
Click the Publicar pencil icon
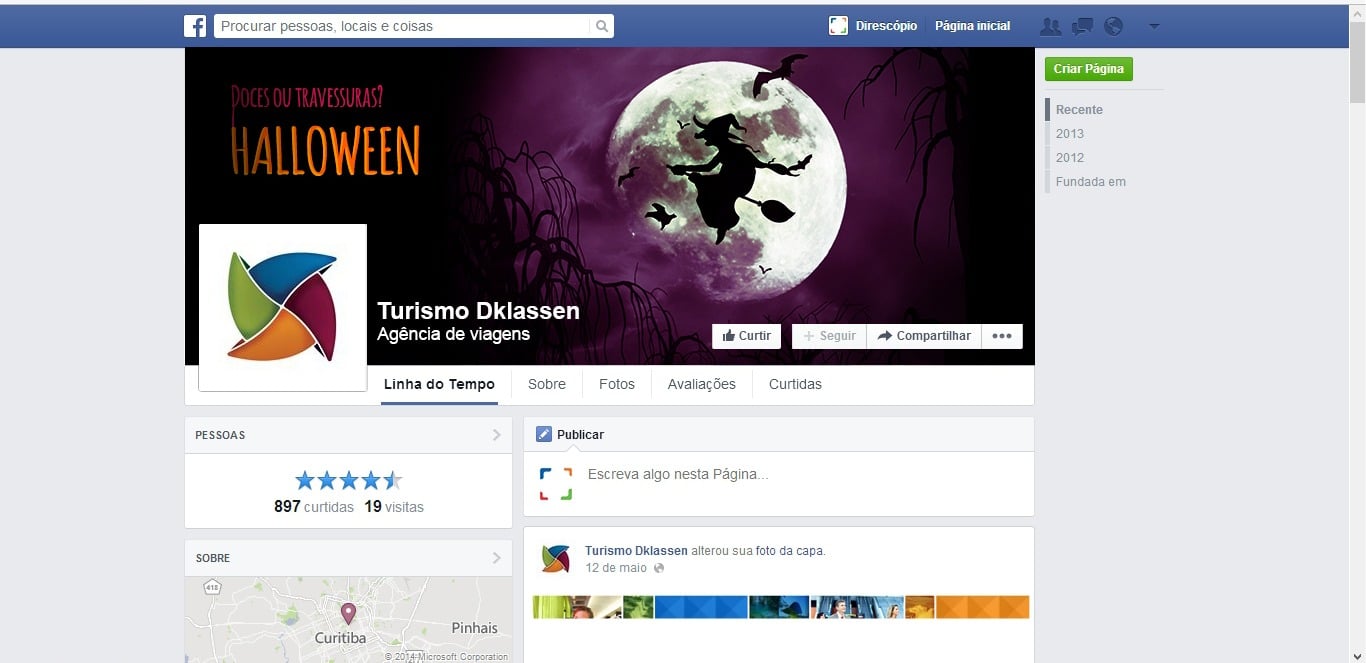tap(544, 434)
